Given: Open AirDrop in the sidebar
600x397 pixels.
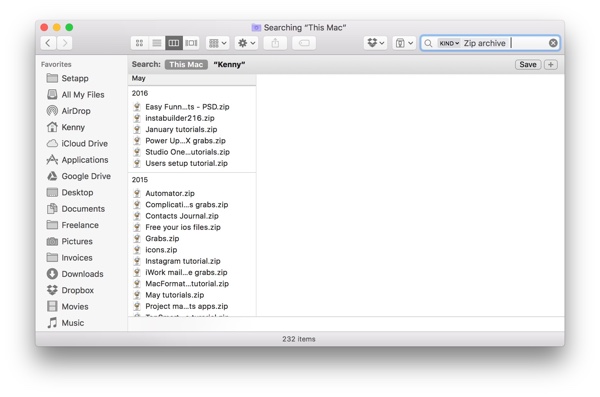Looking at the screenshot, I should pos(68,111).
